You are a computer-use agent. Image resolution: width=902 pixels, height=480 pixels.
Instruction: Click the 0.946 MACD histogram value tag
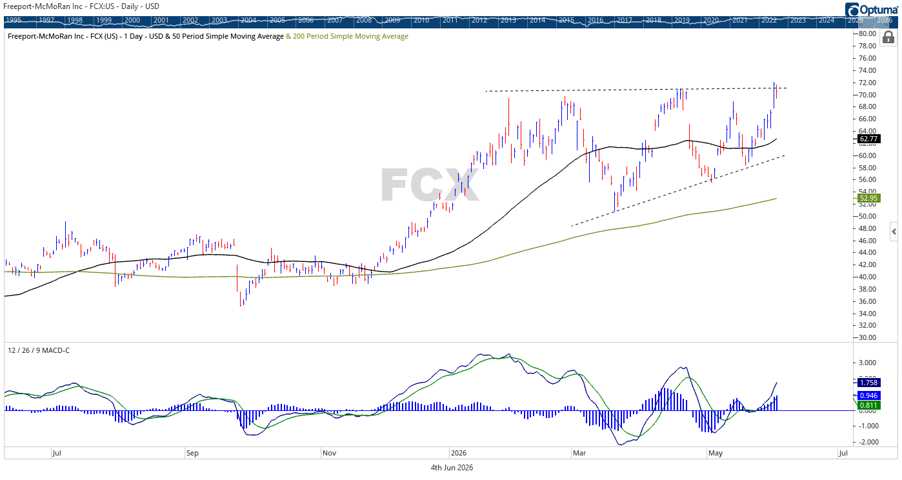(x=869, y=396)
